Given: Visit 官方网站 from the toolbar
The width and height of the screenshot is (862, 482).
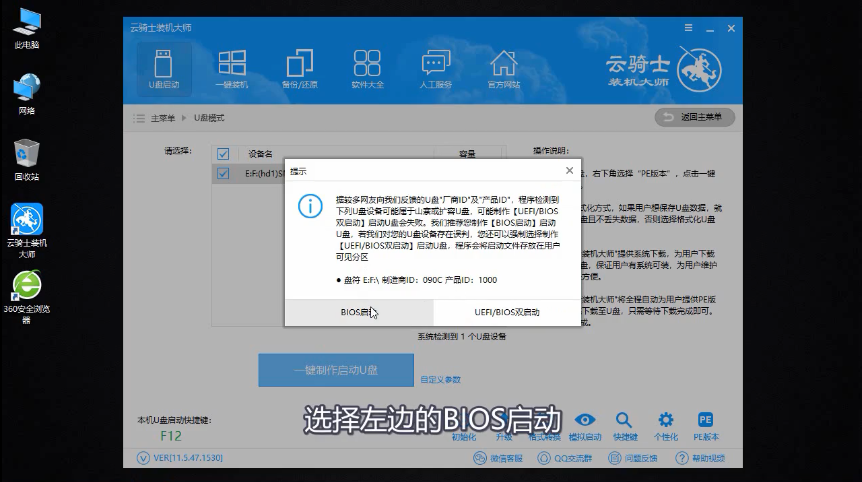Looking at the screenshot, I should coord(504,69).
